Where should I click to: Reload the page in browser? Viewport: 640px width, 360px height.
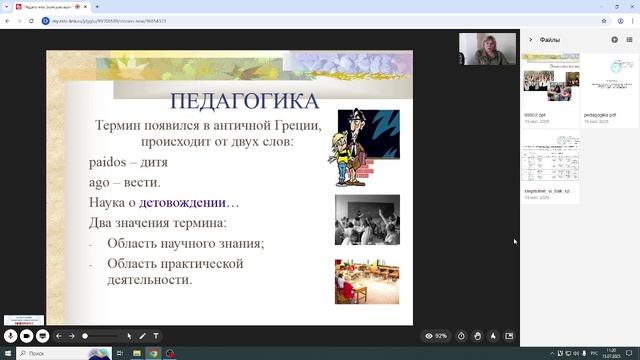(x=31, y=21)
